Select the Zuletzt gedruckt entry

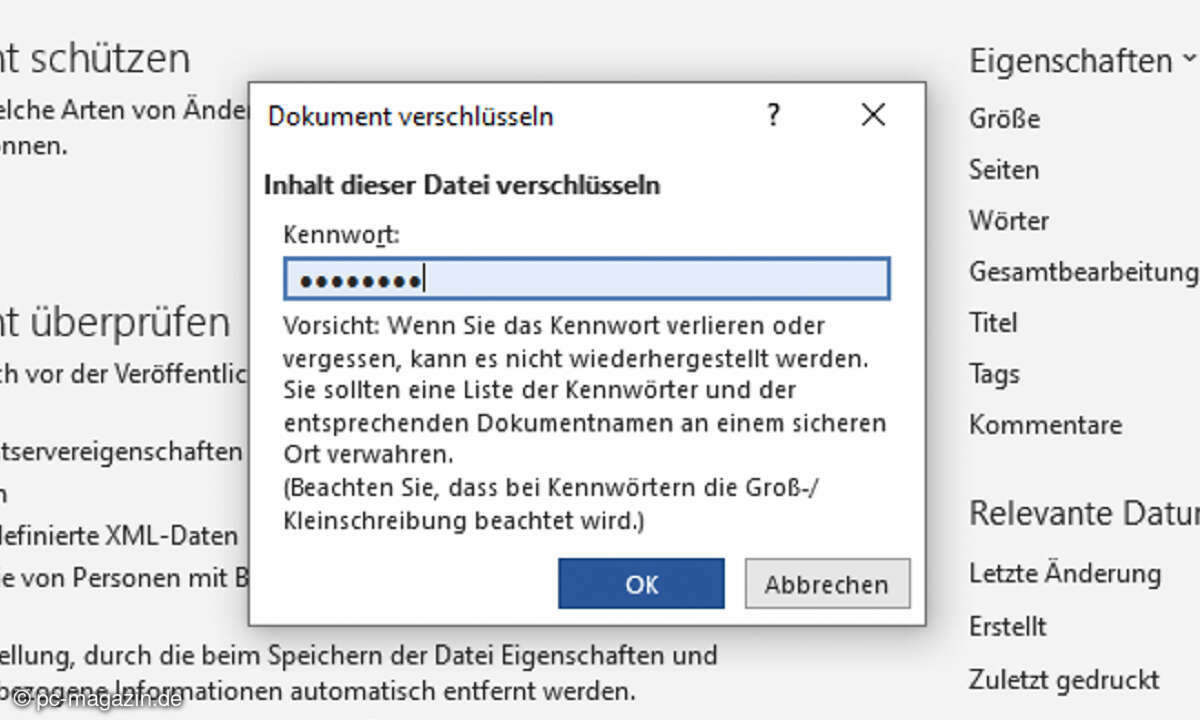[x=1064, y=680]
